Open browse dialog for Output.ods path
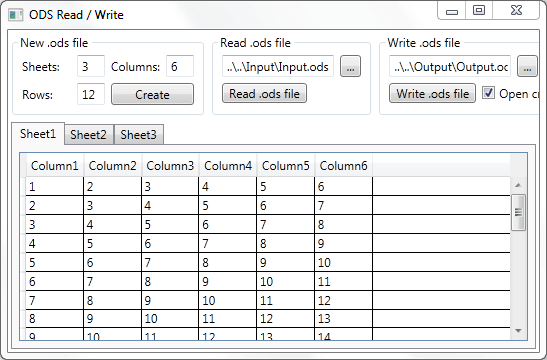The image size is (547, 360). 527,66
